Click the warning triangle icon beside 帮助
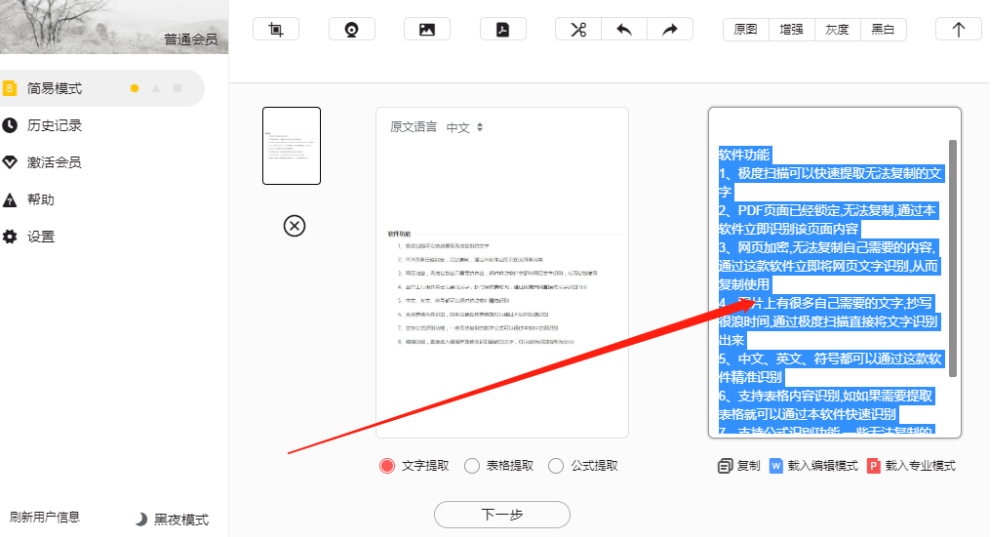This screenshot has height=537, width=994. (10, 200)
